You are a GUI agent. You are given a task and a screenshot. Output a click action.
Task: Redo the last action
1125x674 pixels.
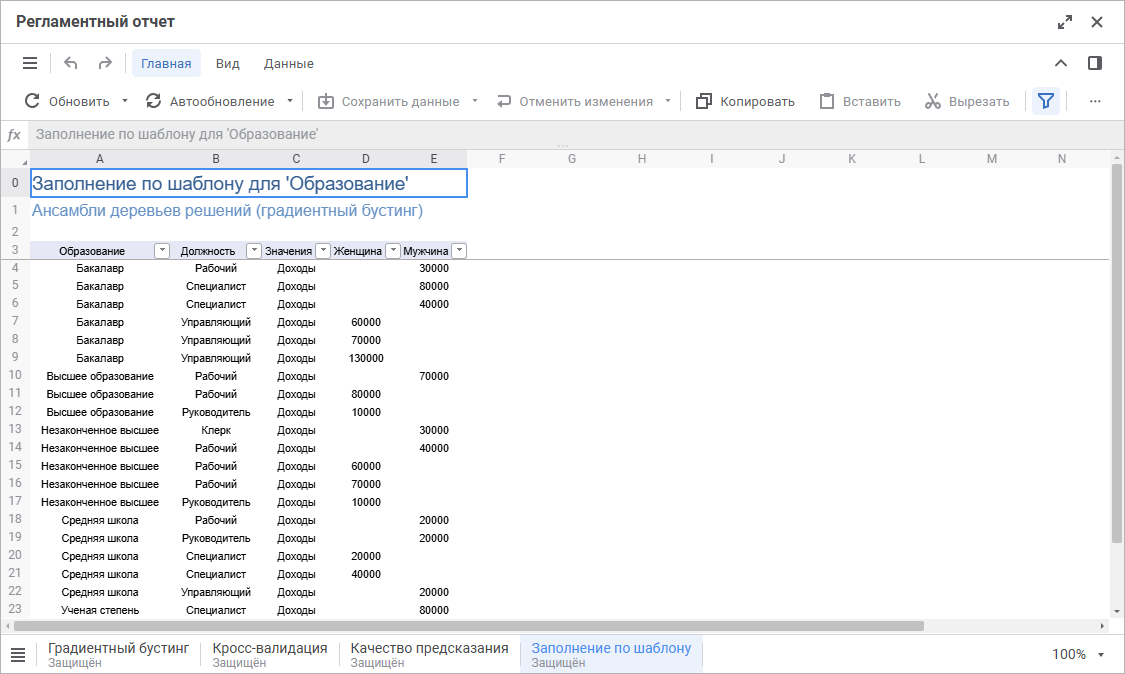(105, 63)
